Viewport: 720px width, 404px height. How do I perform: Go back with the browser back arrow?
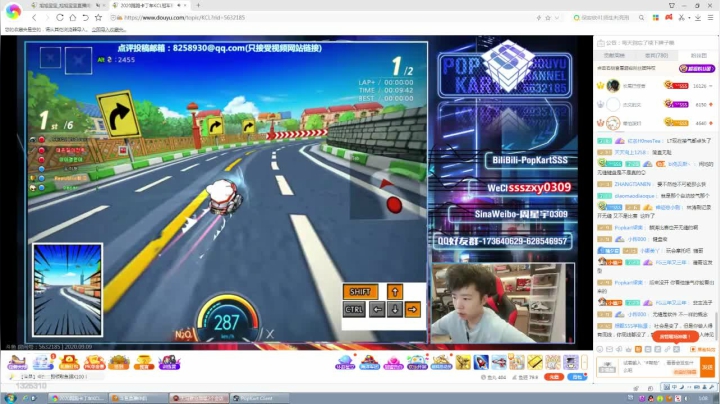pyautogui.click(x=34, y=17)
